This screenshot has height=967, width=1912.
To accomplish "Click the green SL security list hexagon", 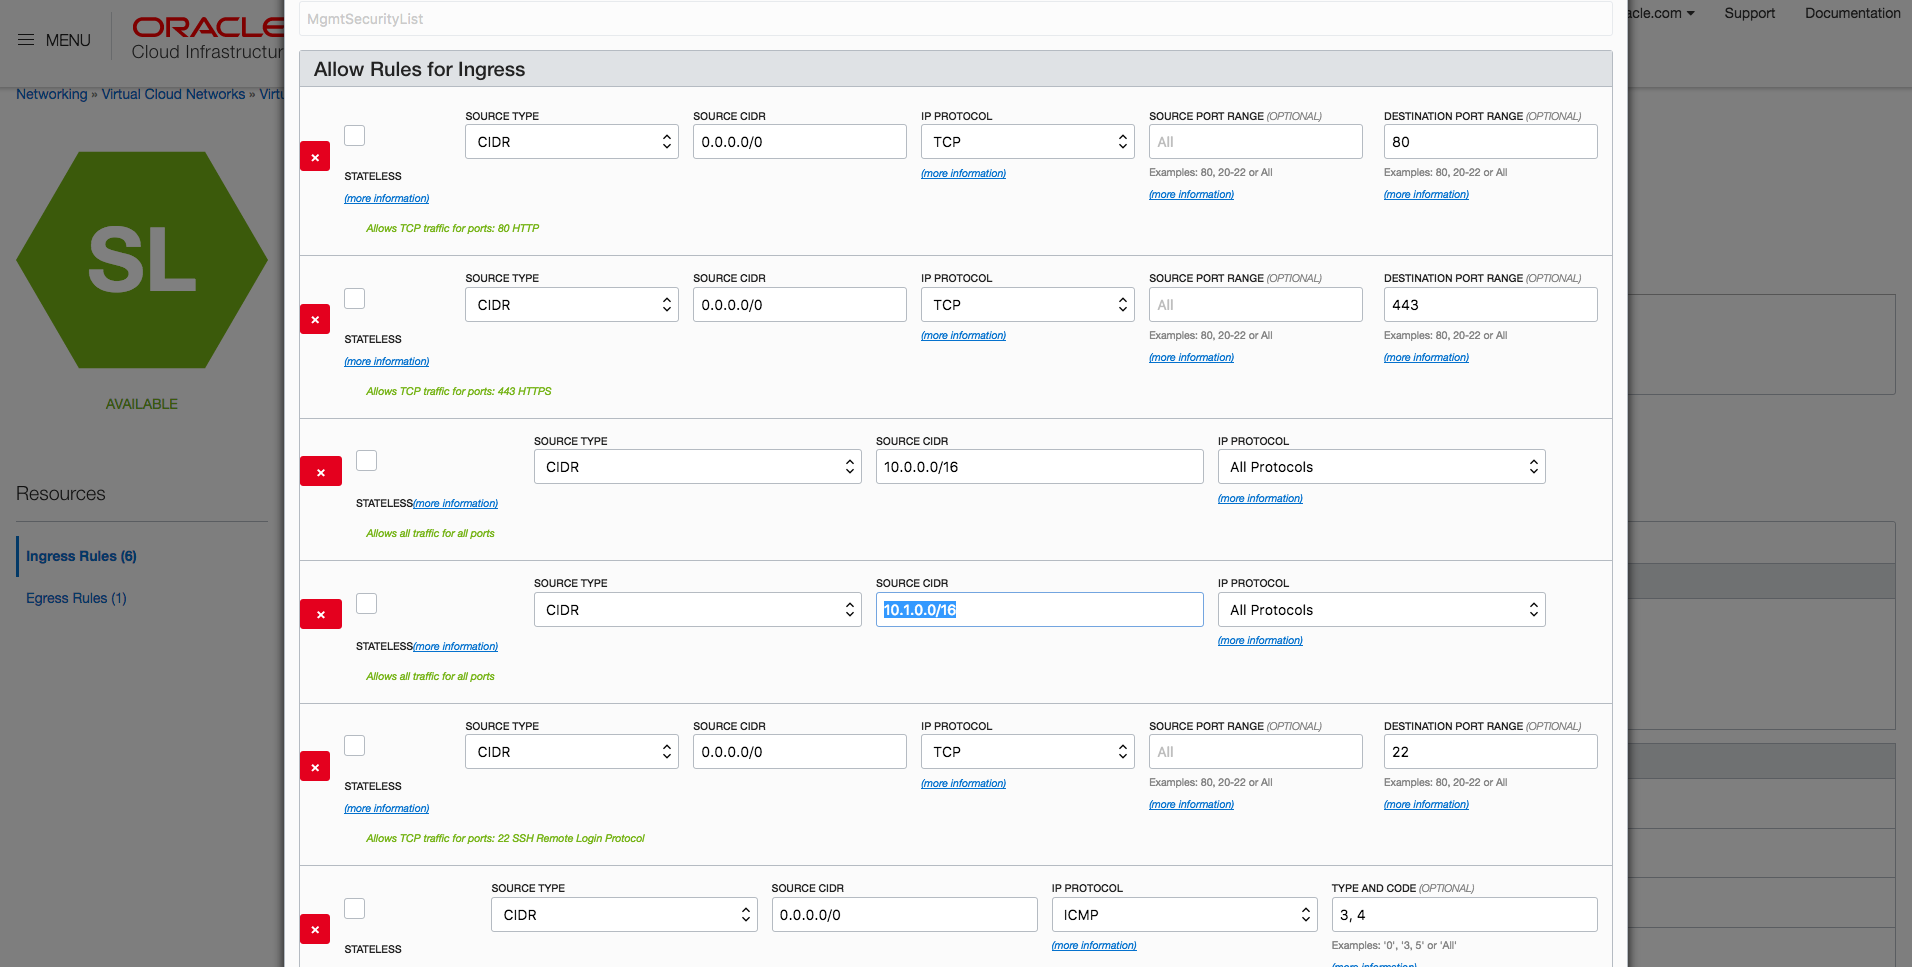I will (x=142, y=260).
